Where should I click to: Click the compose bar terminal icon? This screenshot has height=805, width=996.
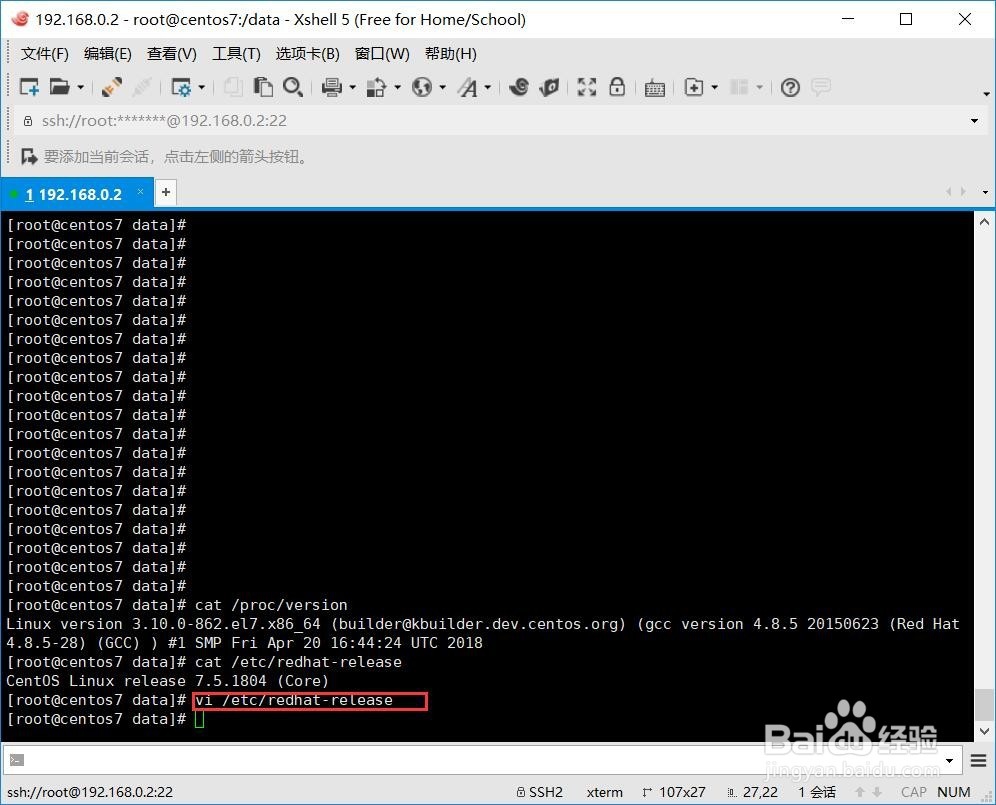17,760
